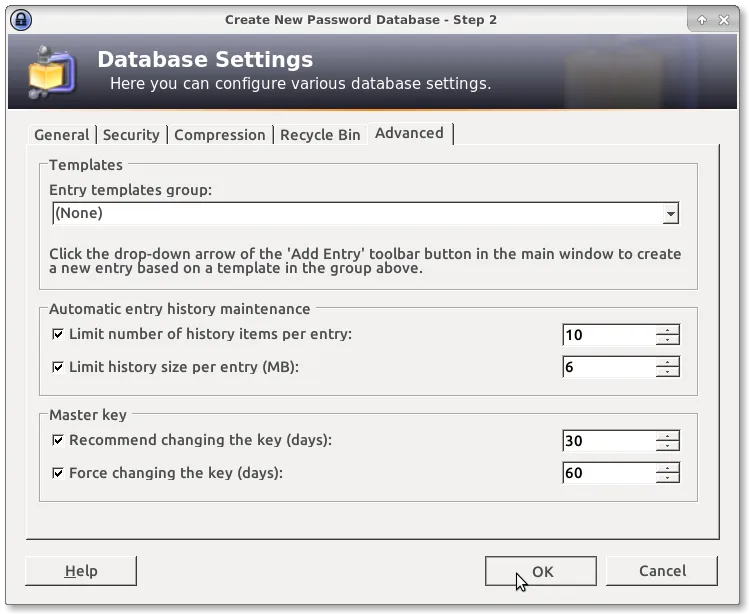Click the database folder icon in the header
The height and width of the screenshot is (614, 749).
click(50, 74)
